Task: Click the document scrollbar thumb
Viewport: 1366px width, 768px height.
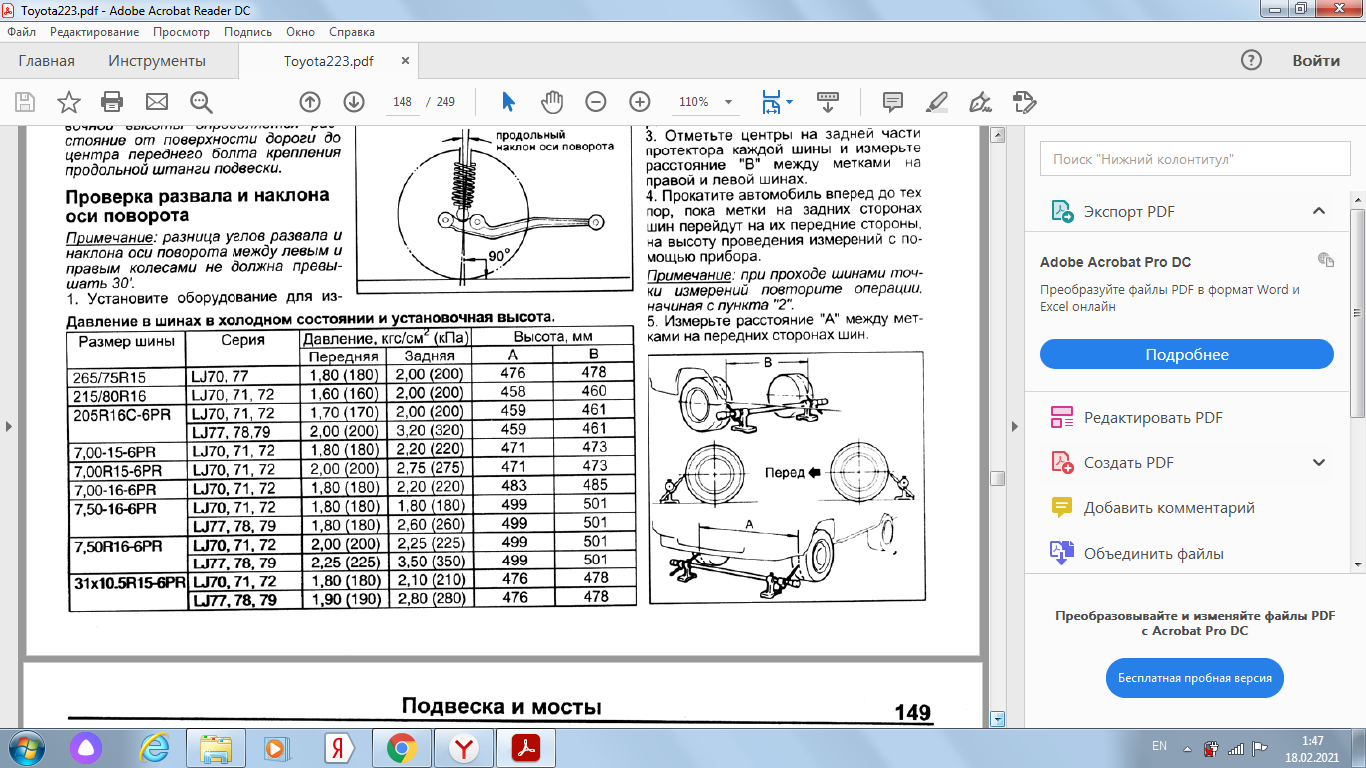Action: [x=996, y=479]
